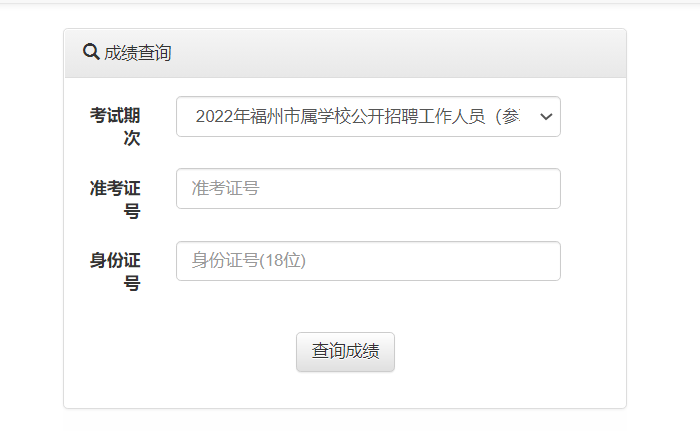Screen dimensions: 700x431
Task: Expand the chevron arrow in exam select
Action: coord(546,117)
